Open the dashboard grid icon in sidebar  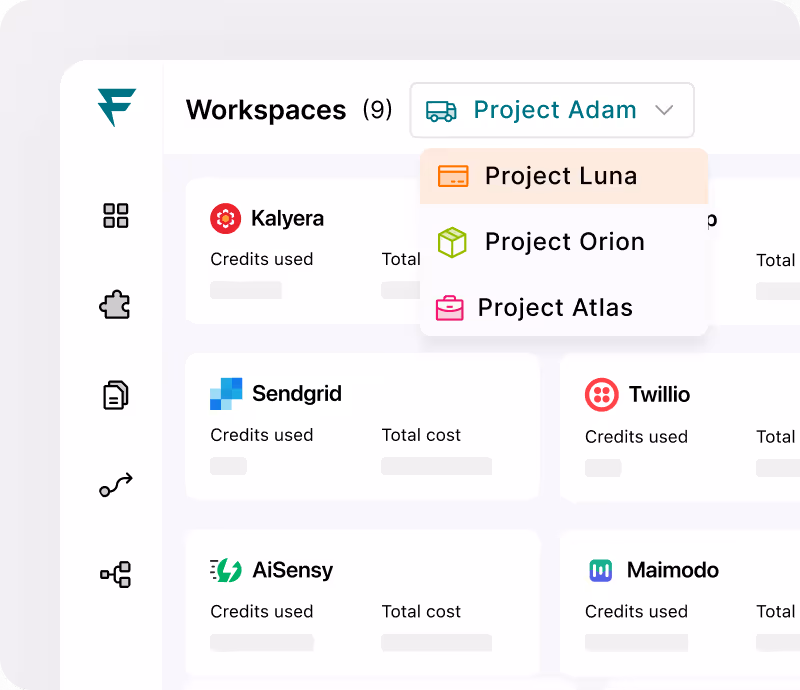tap(116, 215)
